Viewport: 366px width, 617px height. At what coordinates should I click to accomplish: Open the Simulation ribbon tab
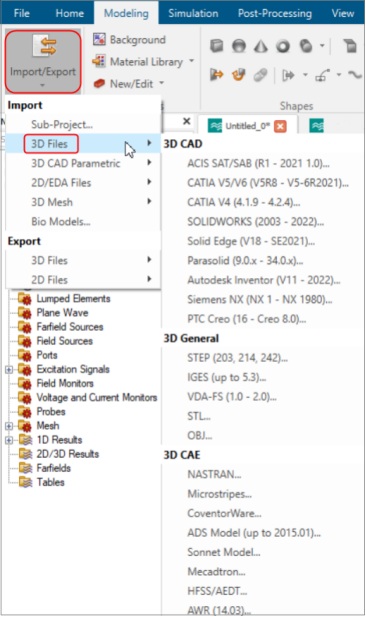(193, 13)
